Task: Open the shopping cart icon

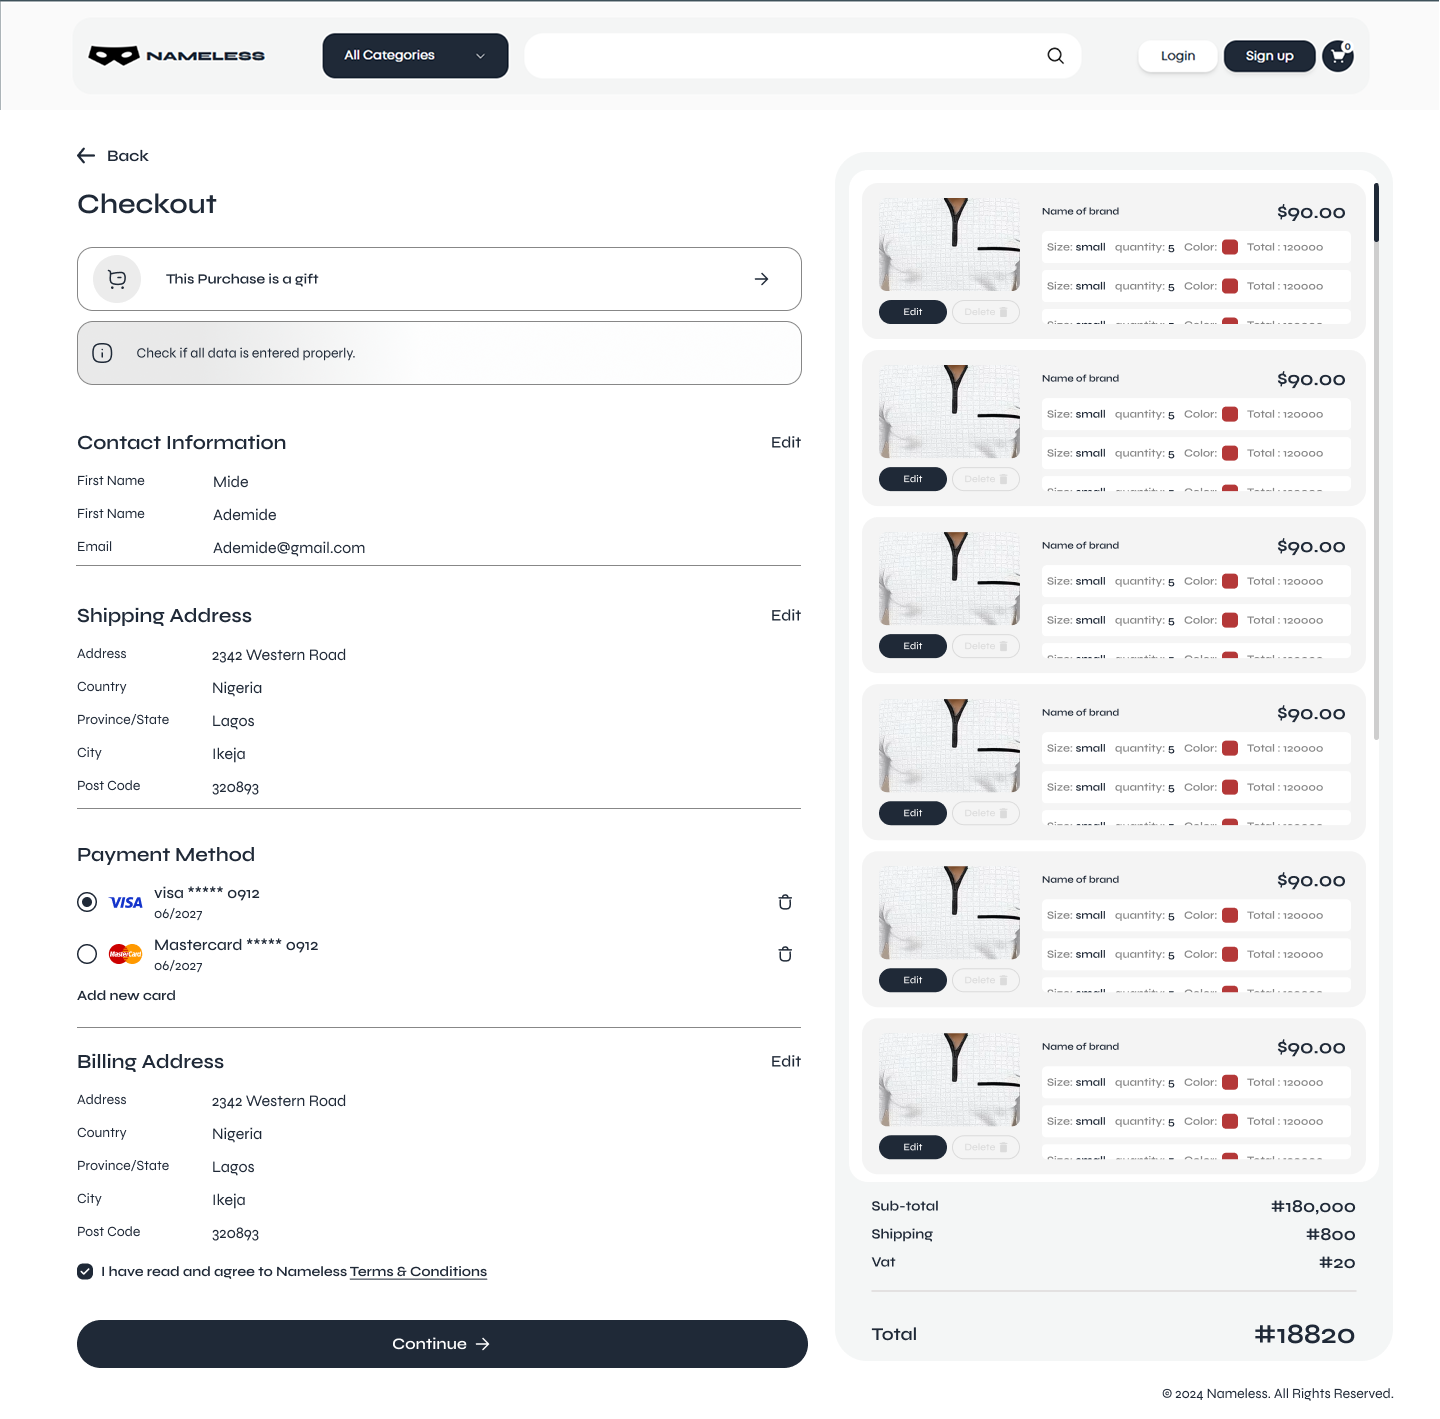Action: pyautogui.click(x=1337, y=56)
